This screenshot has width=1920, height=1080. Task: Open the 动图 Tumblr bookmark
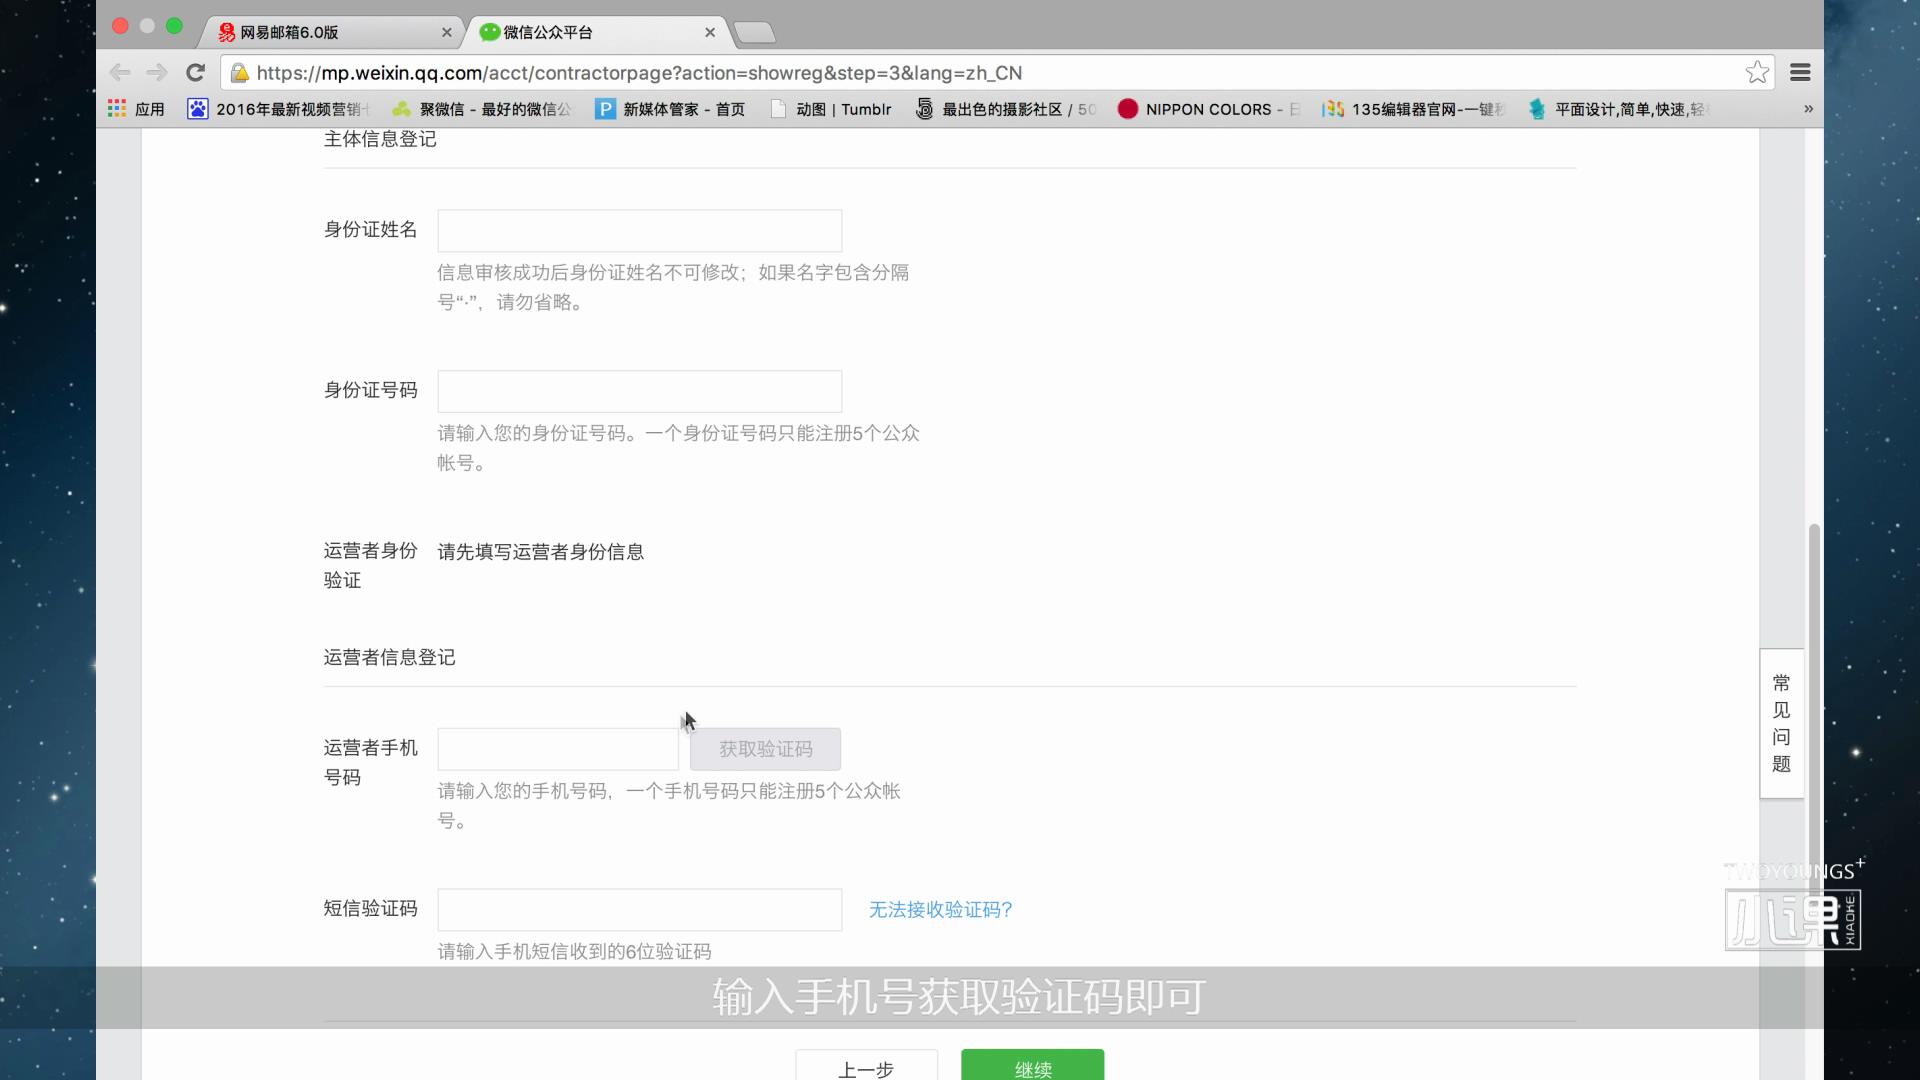pos(831,109)
